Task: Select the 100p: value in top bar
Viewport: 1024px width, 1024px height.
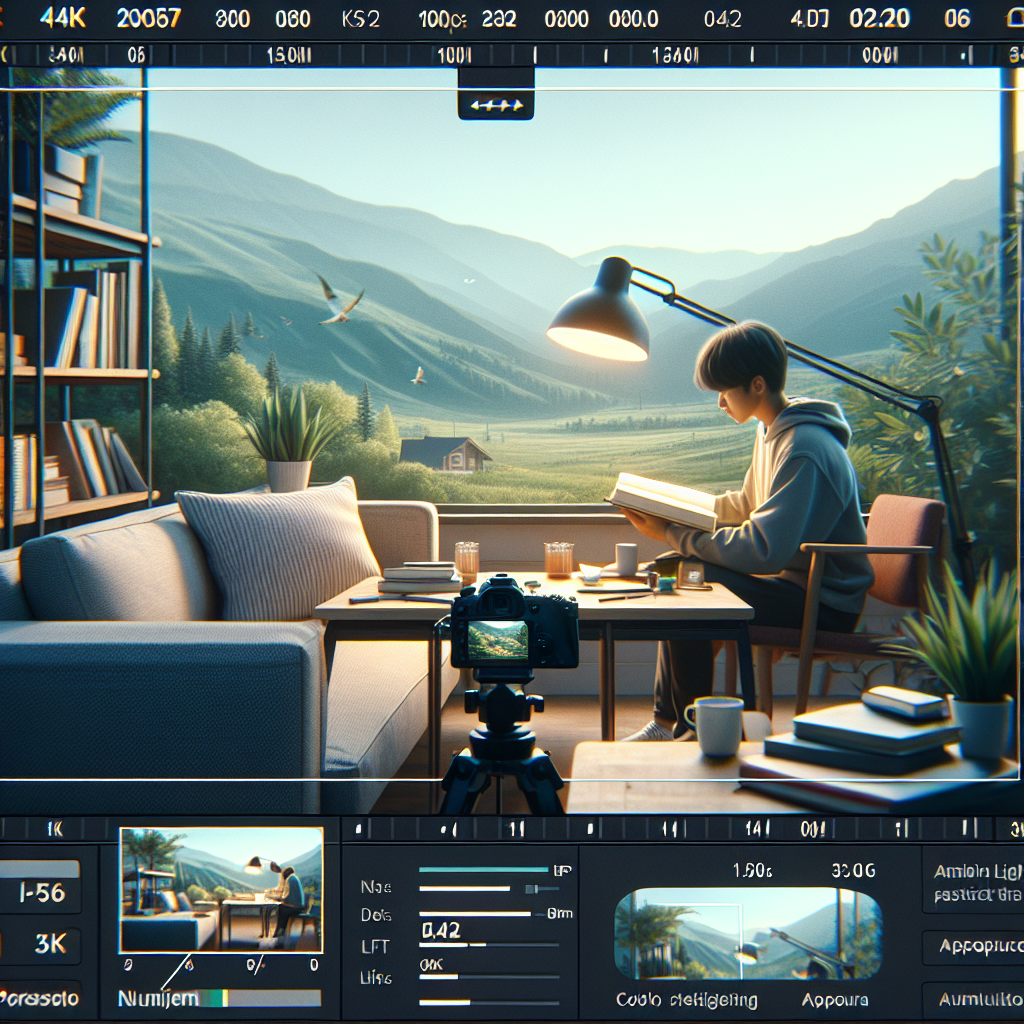Action: [441, 20]
